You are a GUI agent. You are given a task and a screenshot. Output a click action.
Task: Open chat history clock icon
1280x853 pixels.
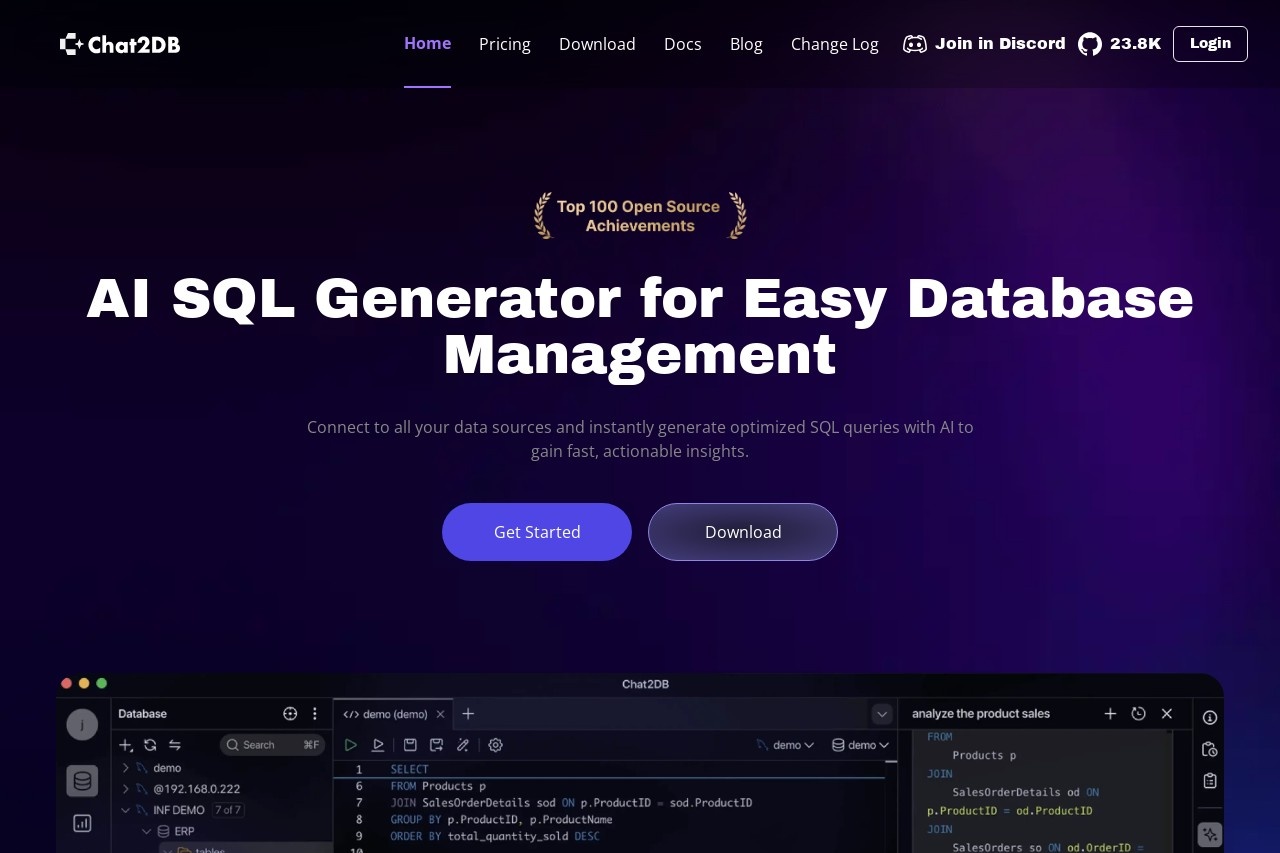[1138, 714]
